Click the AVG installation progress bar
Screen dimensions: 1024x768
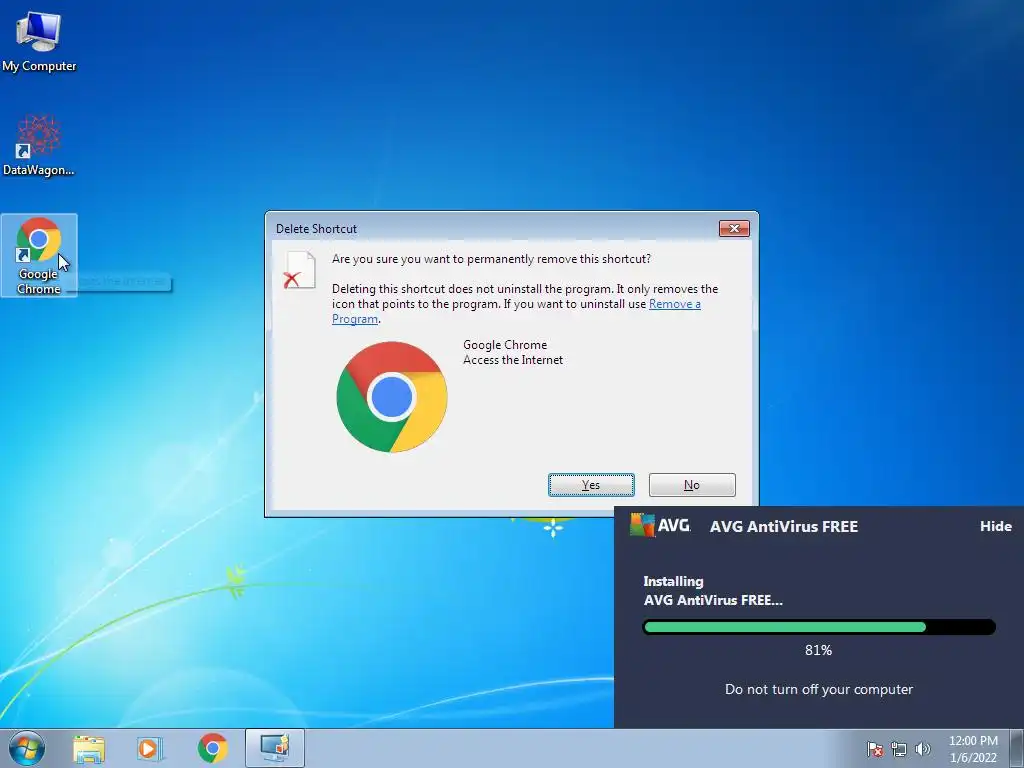tap(819, 627)
